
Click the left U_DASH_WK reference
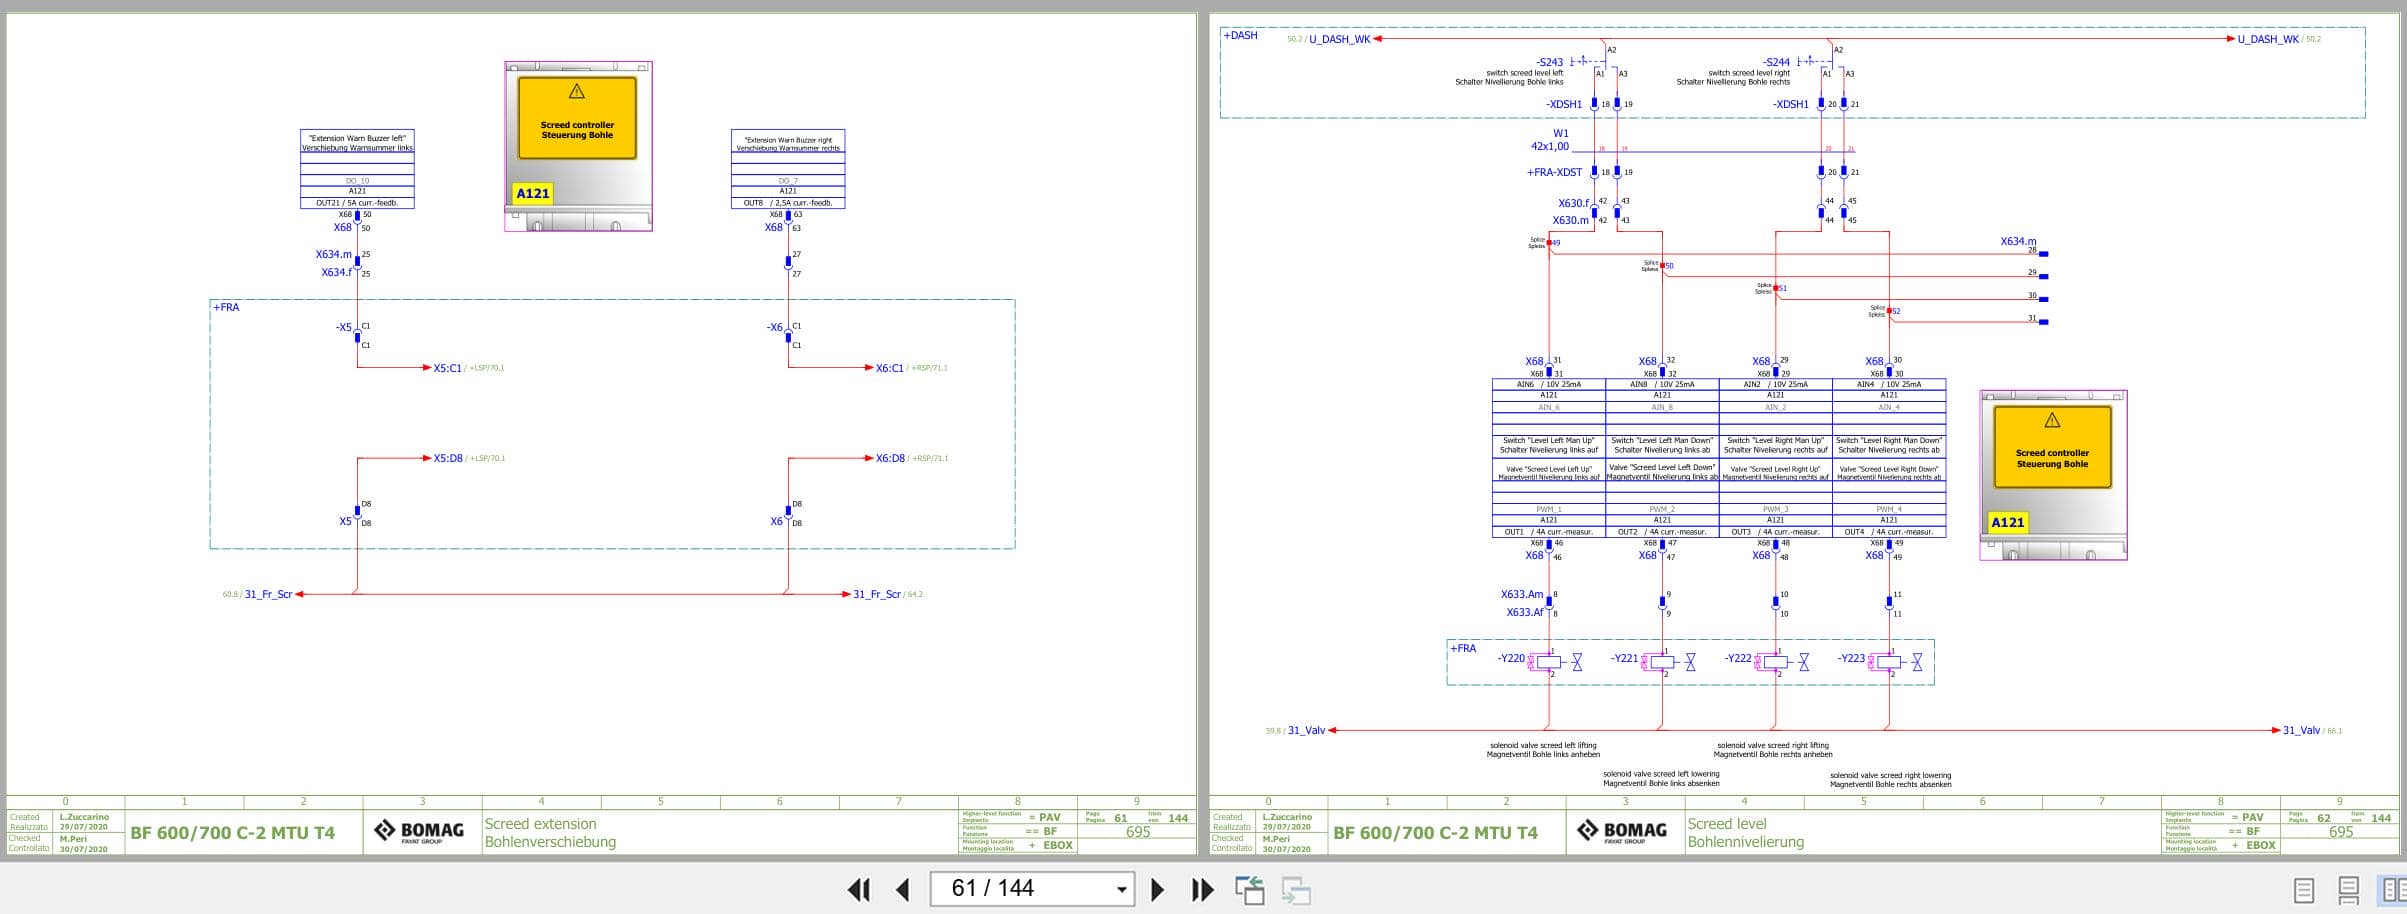(x=1329, y=39)
